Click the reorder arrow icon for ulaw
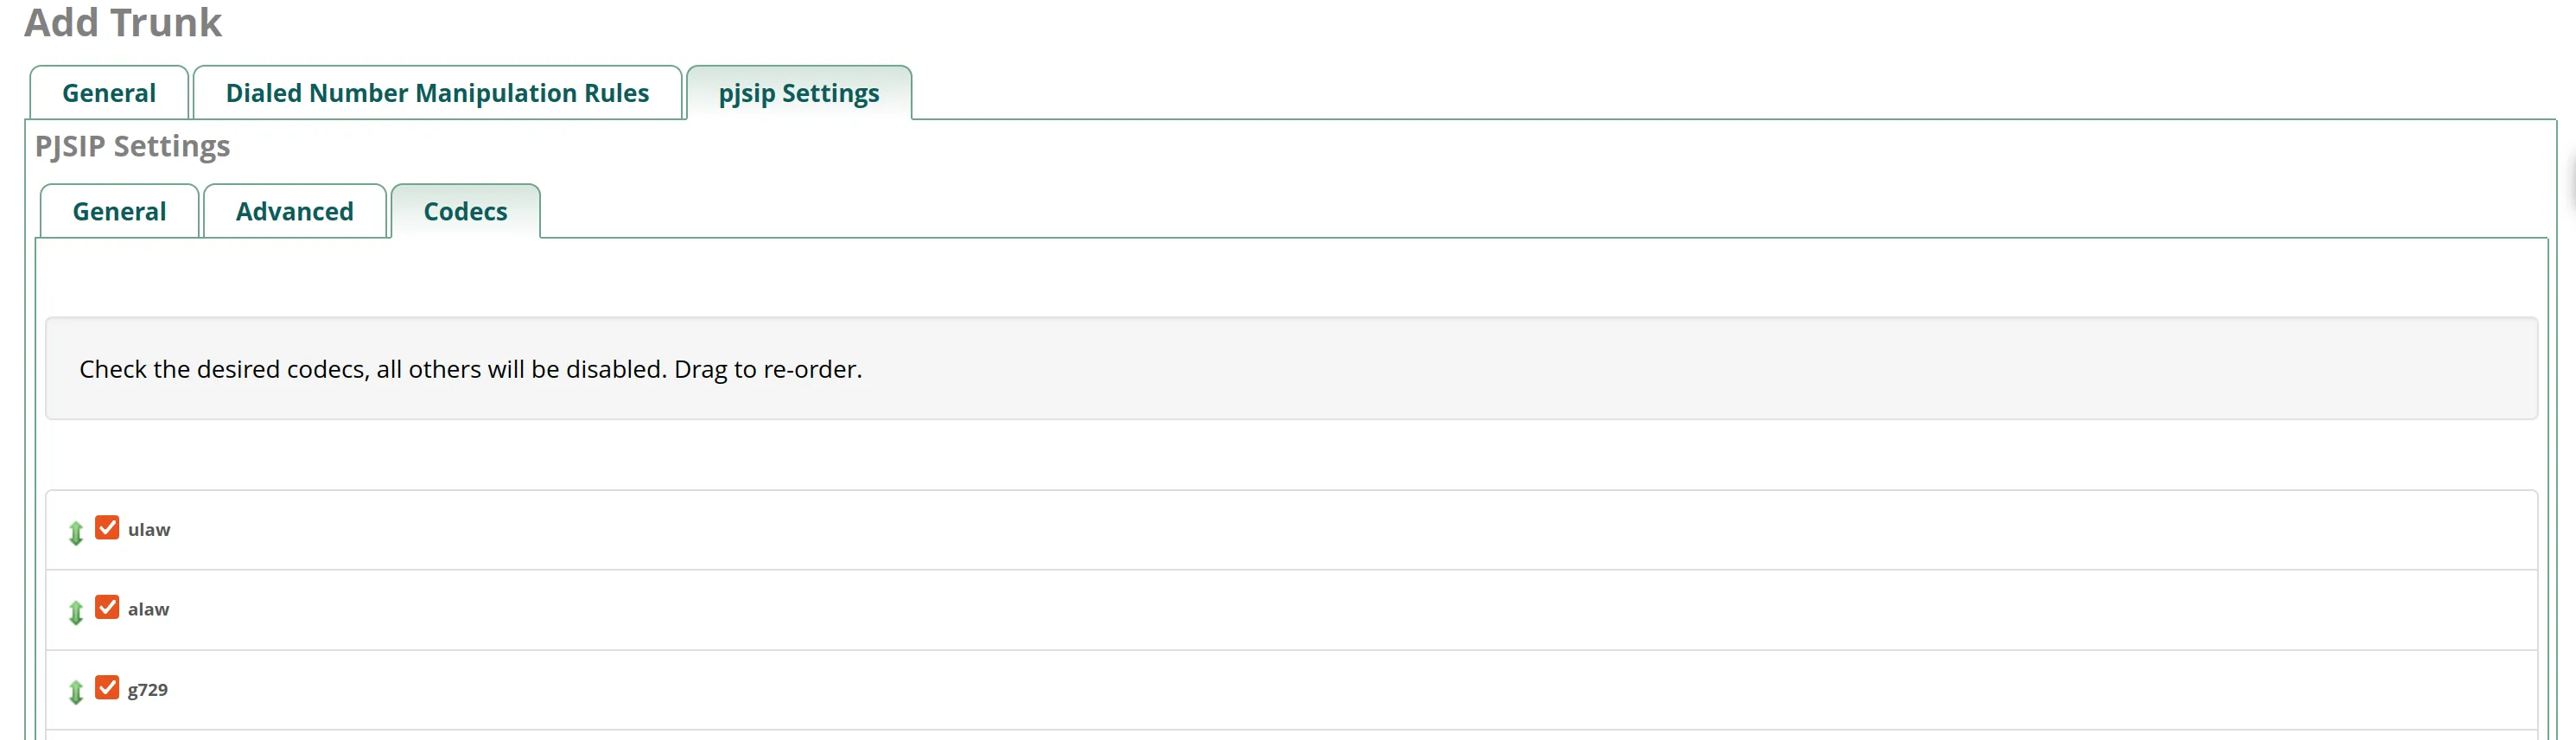Viewport: 2576px width, 740px height. click(76, 532)
